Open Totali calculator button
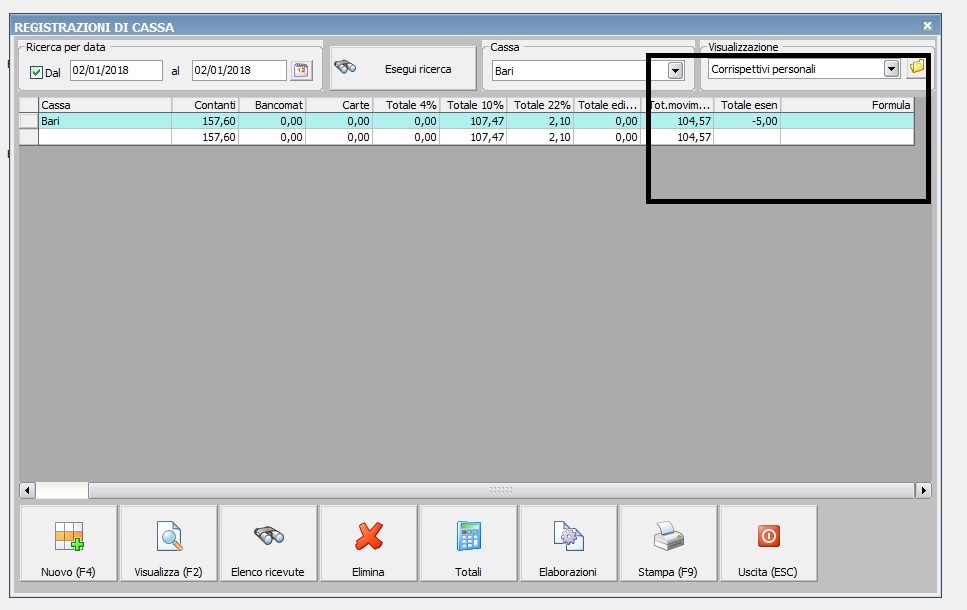Screen dimensions: 967x610 [469, 543]
